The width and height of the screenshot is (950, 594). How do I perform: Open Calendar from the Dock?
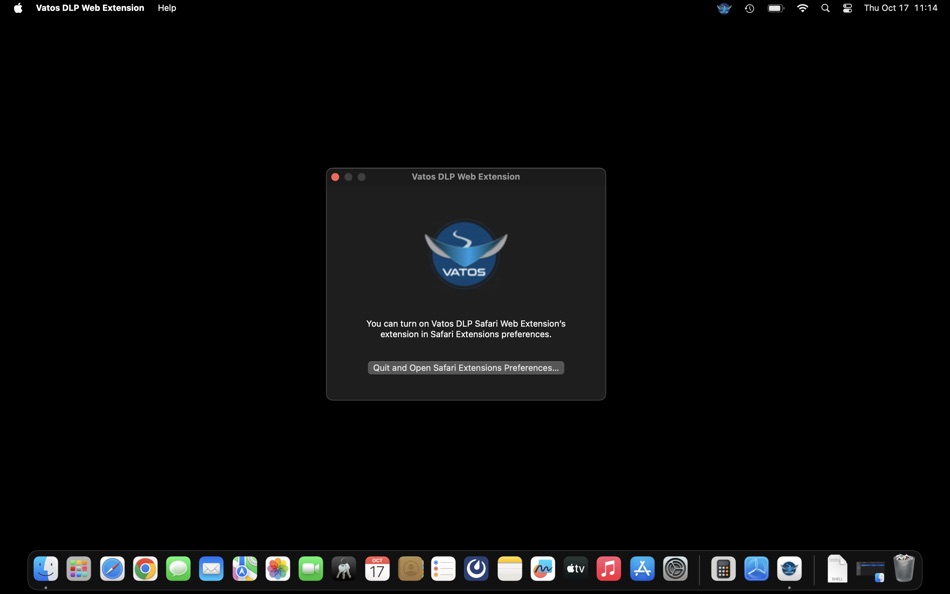377,569
